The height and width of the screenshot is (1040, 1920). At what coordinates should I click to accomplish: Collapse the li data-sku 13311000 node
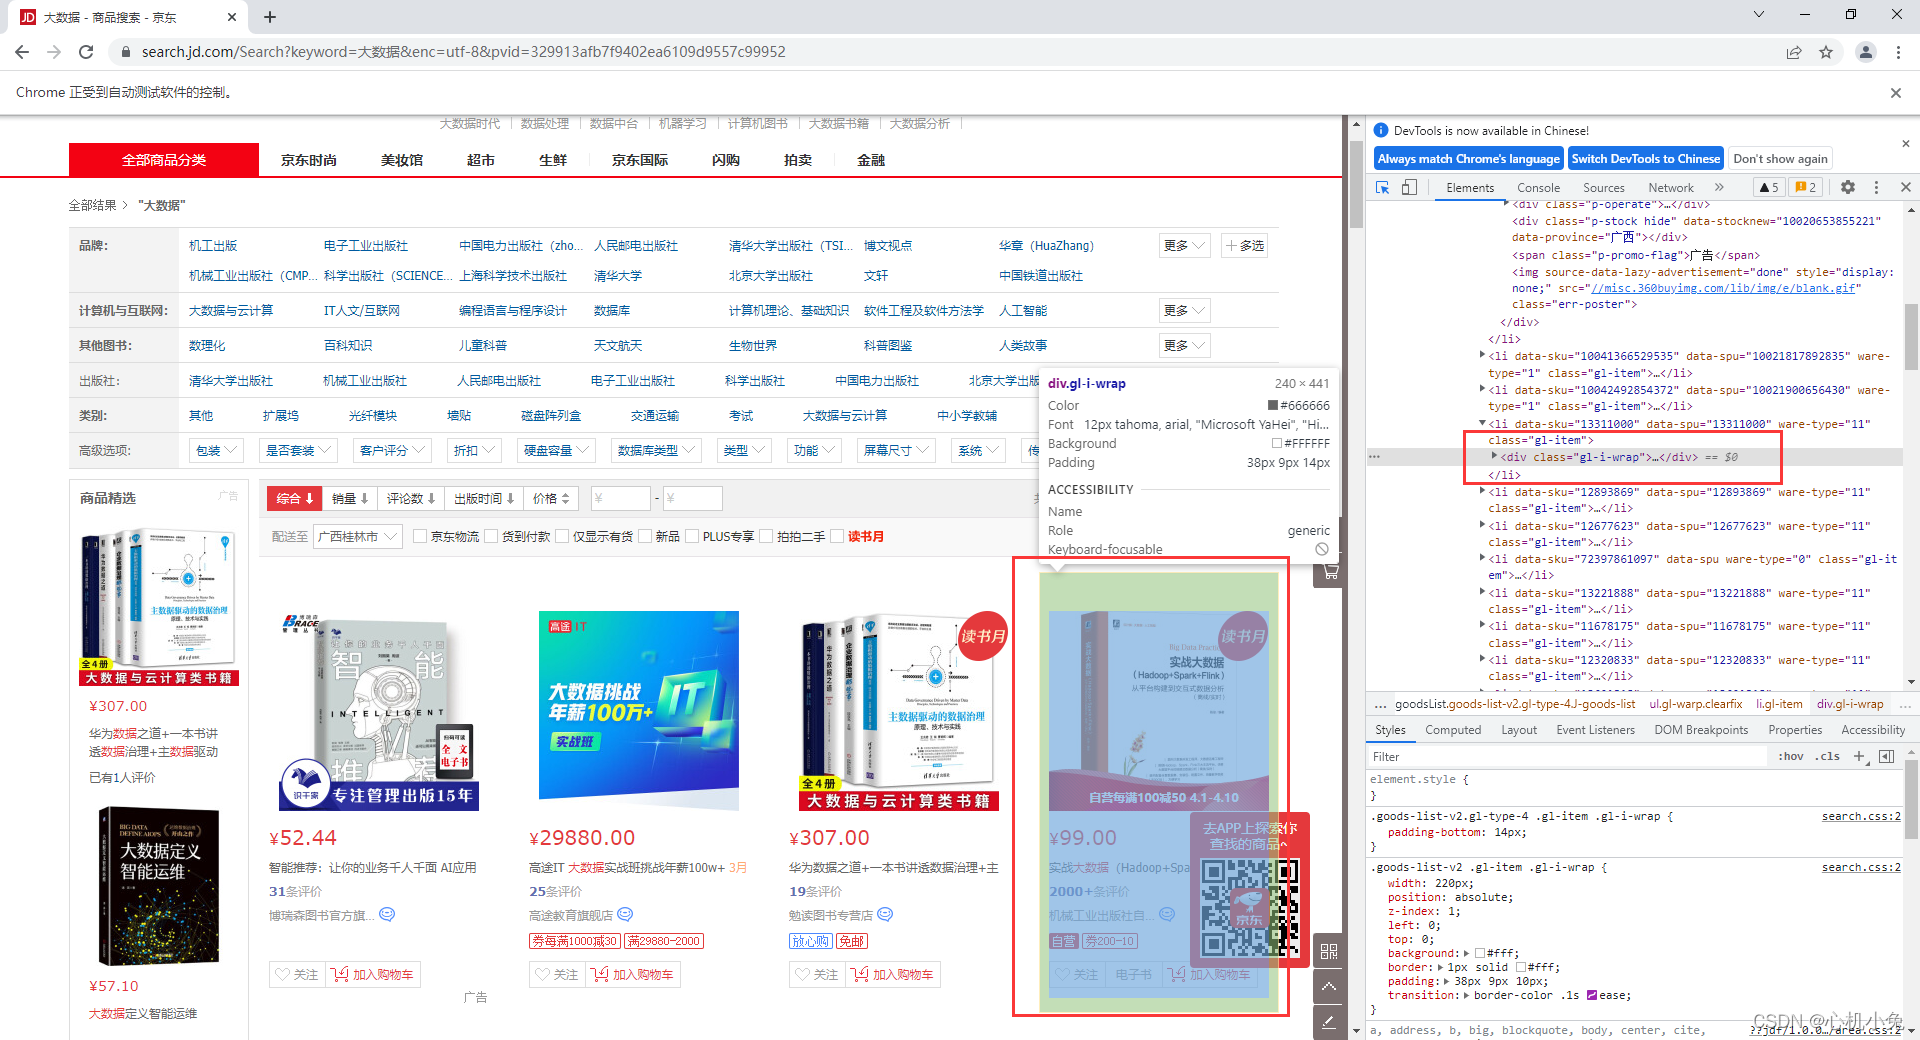[1483, 424]
